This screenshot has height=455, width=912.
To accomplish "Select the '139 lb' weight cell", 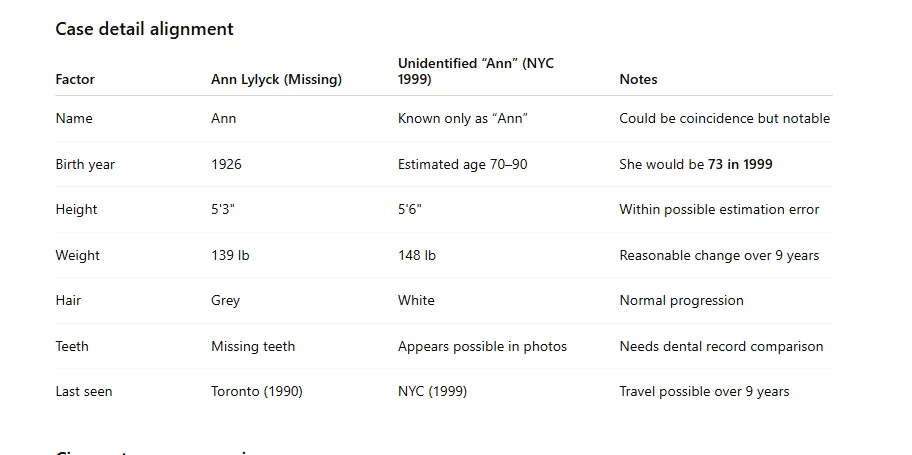I will point(230,255).
